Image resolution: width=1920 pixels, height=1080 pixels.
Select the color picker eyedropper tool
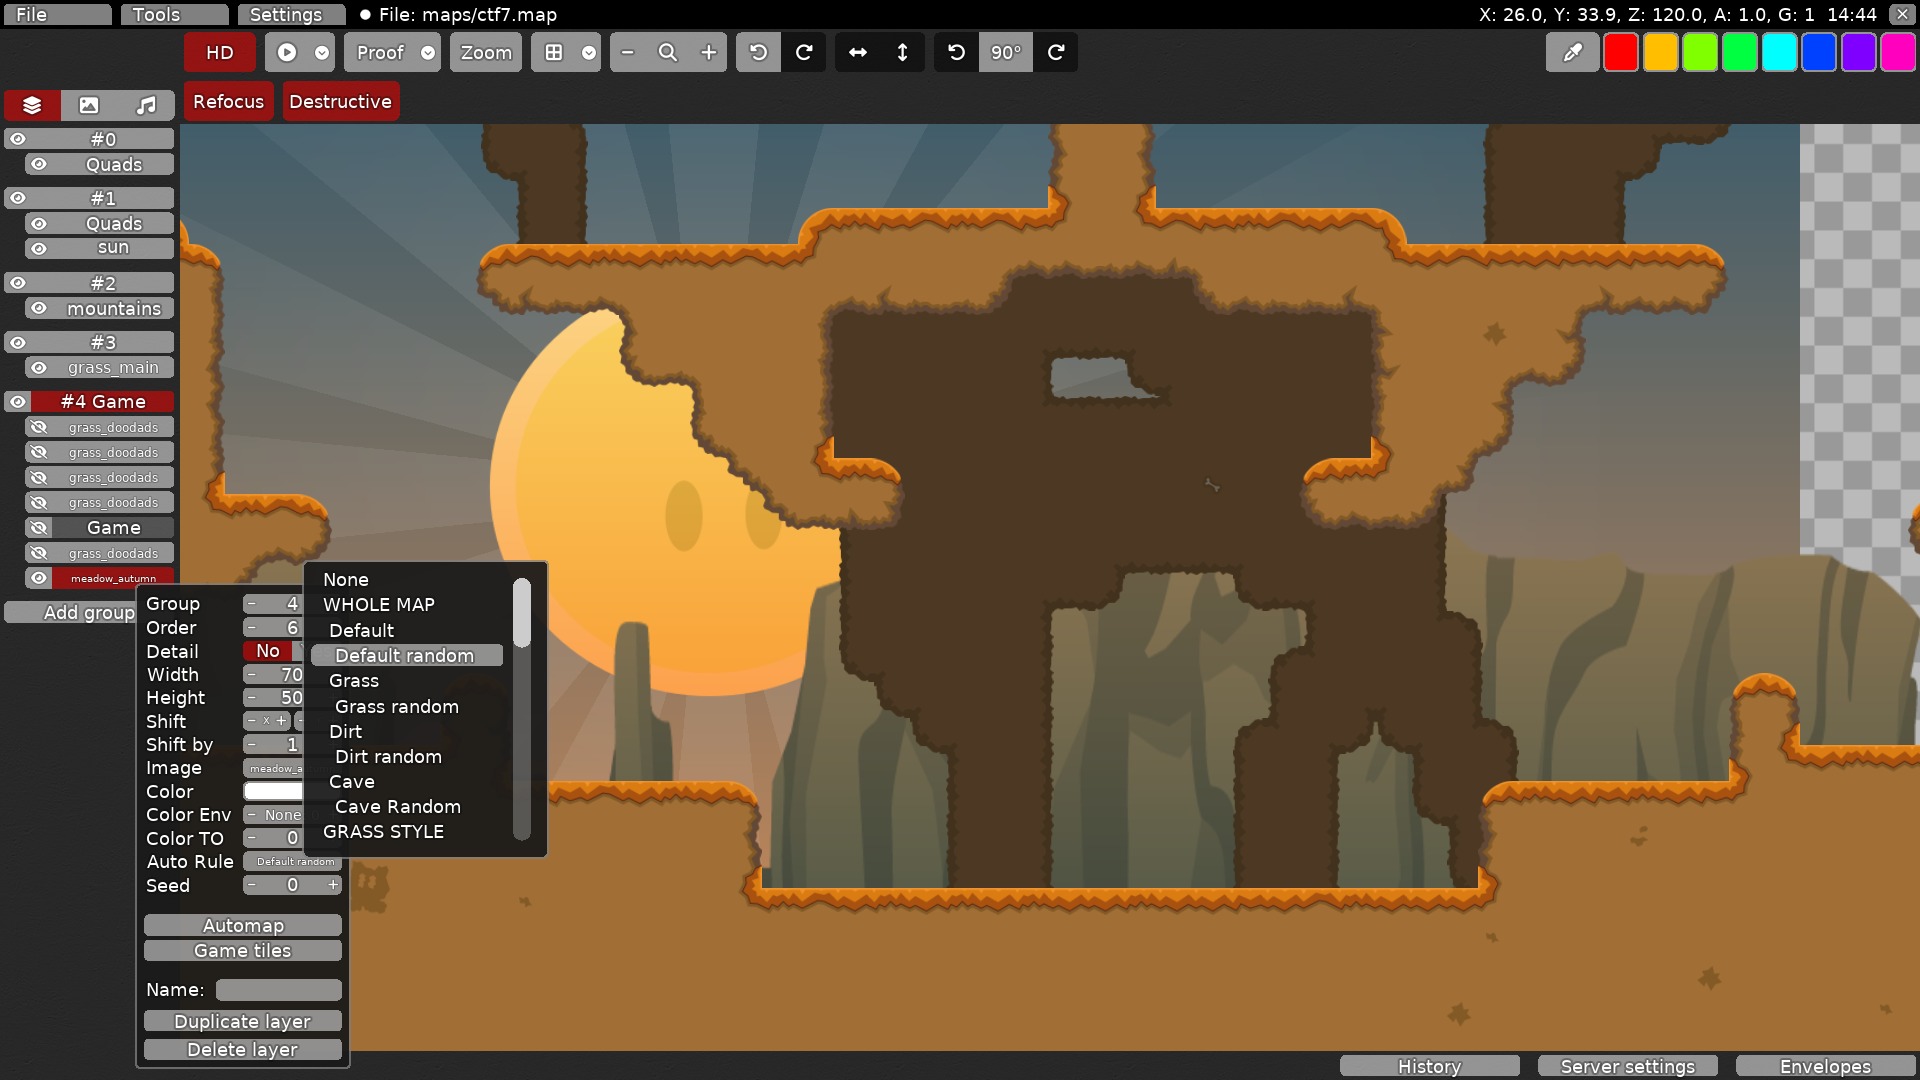tap(1572, 52)
